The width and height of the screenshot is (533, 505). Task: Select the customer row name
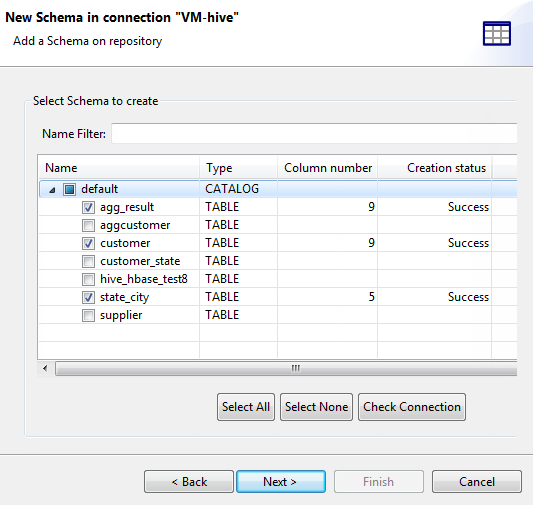[x=125, y=243]
